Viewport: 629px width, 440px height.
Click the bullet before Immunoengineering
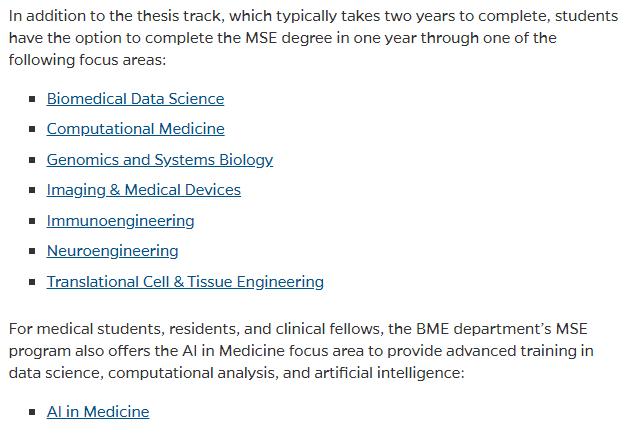[x=32, y=221]
